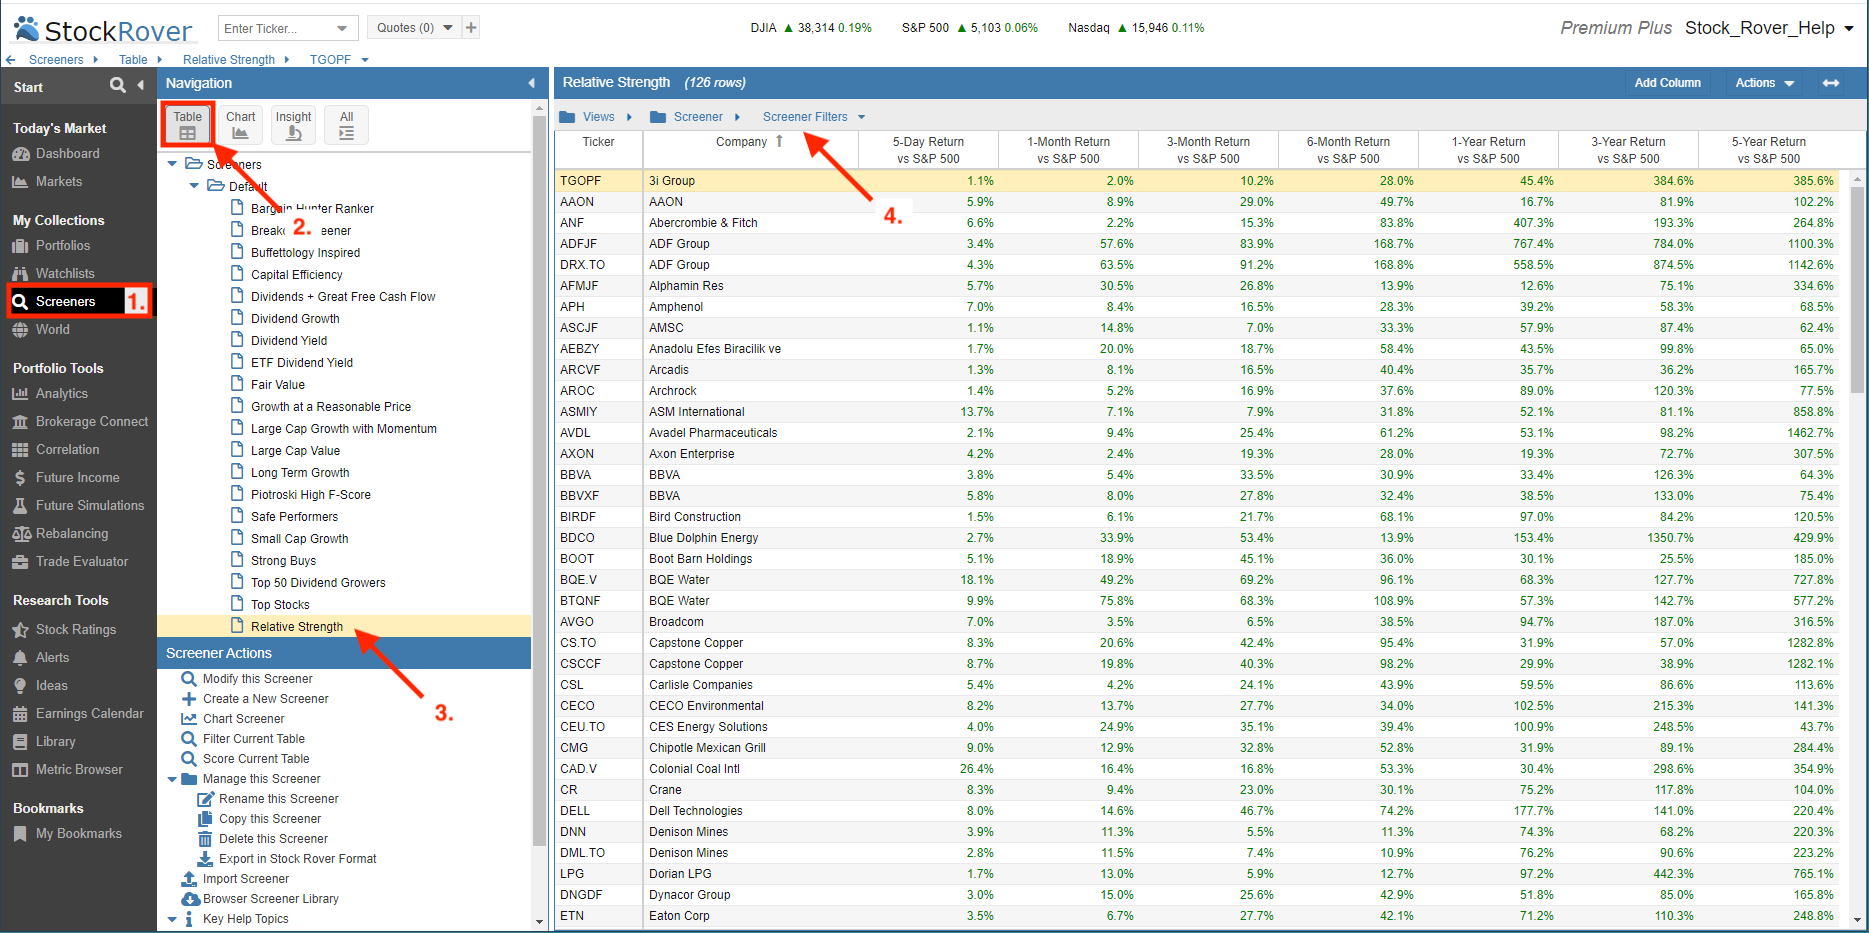
Task: Open the Portfolios collection
Action: pos(62,246)
